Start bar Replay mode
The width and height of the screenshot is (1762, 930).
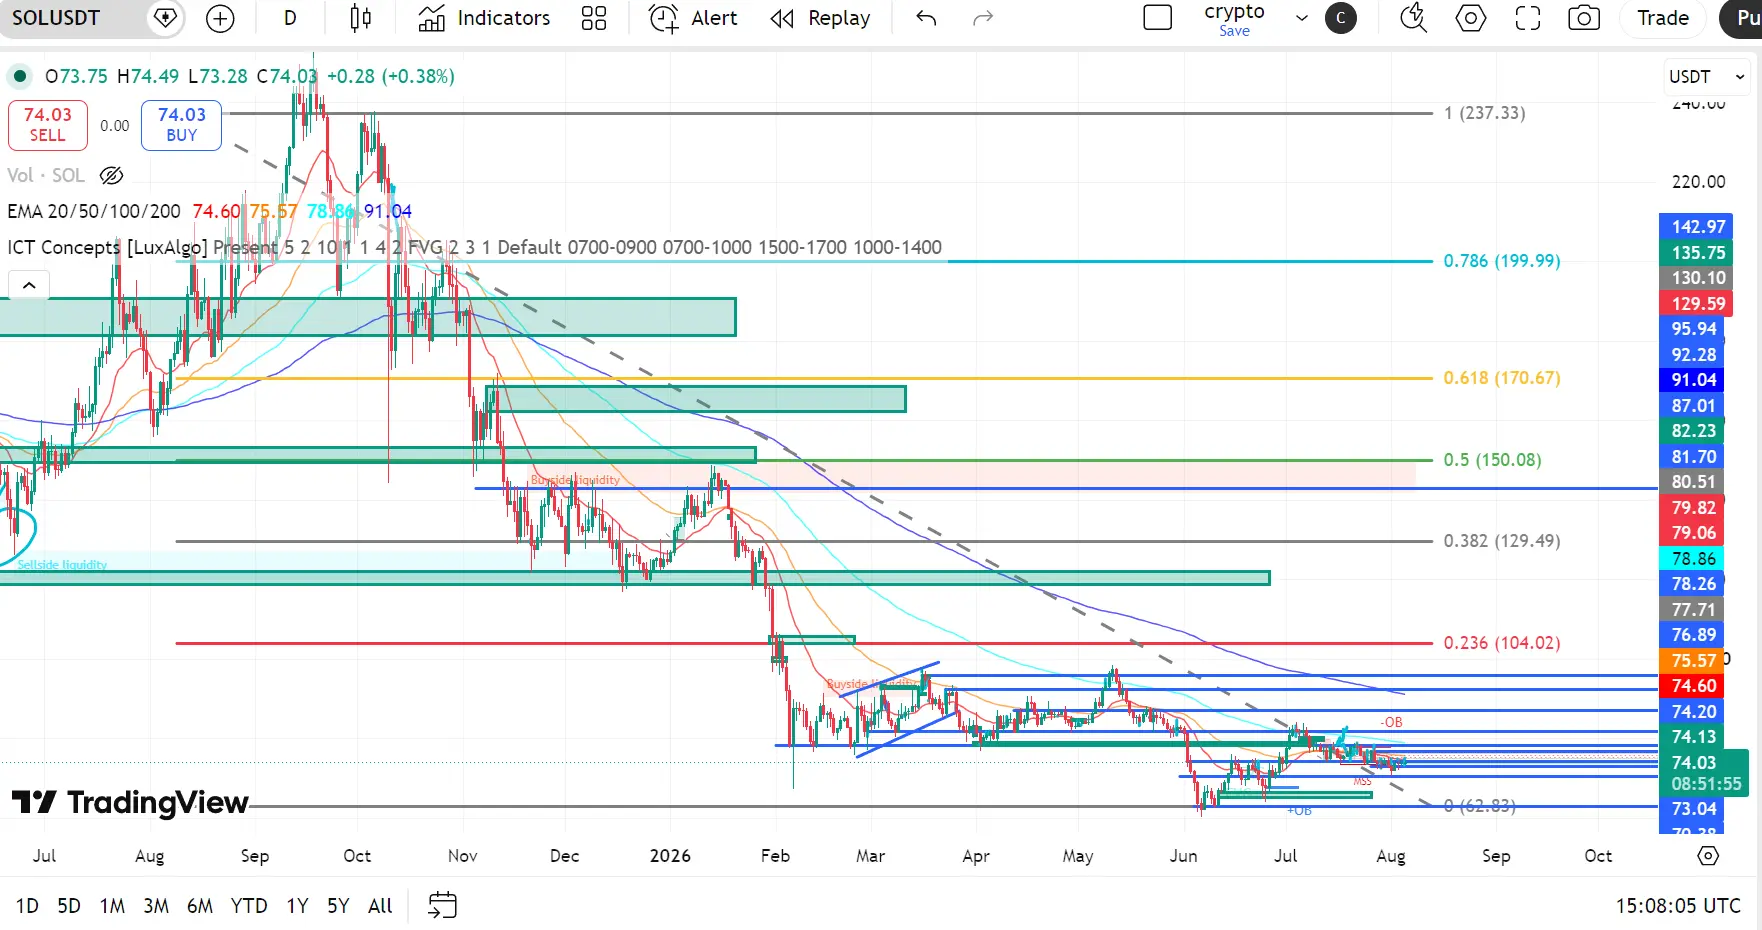pyautogui.click(x=820, y=18)
